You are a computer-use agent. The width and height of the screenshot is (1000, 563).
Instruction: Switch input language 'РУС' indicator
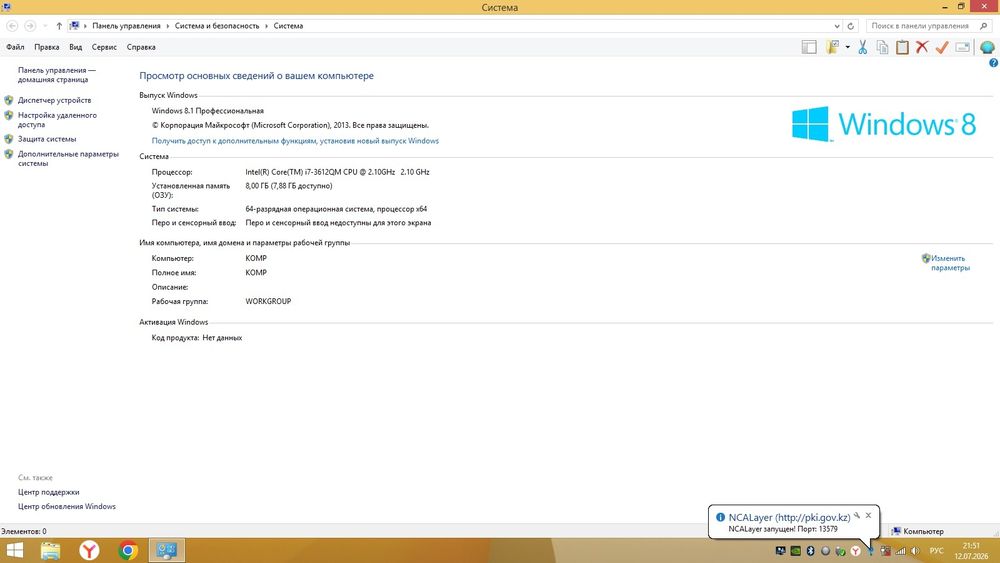[x=936, y=551]
